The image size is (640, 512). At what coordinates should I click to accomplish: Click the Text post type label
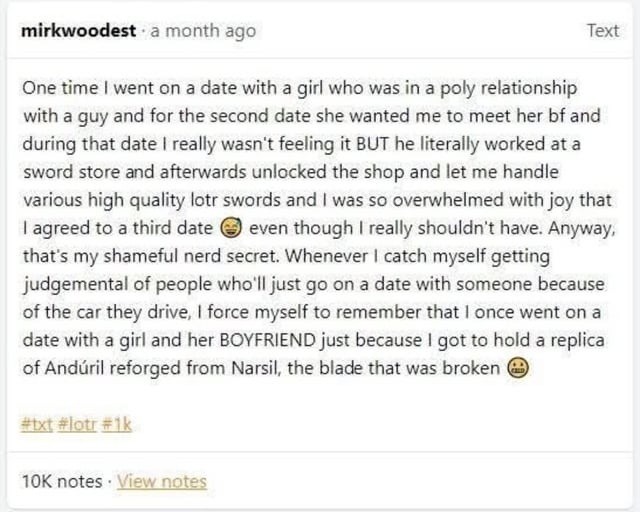(602, 31)
